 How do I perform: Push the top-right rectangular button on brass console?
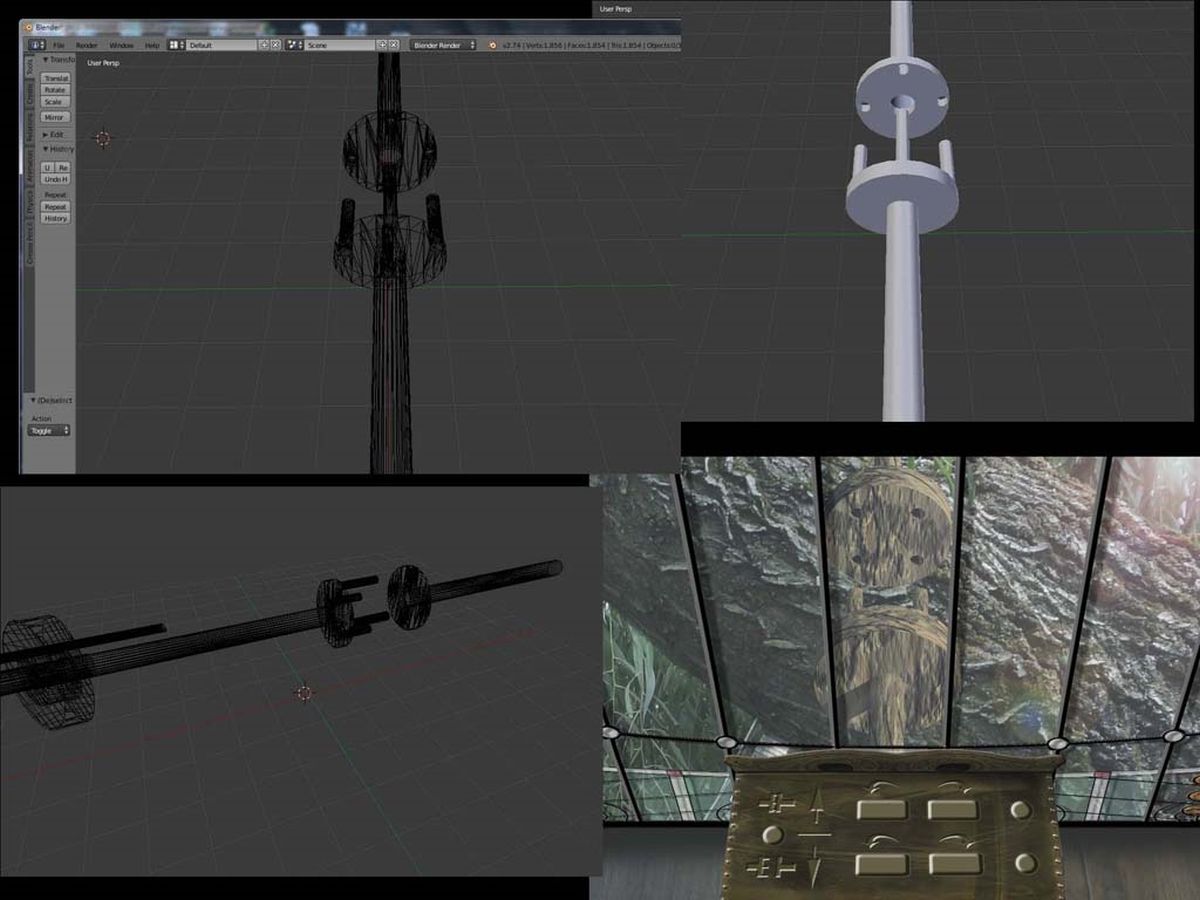[952, 809]
